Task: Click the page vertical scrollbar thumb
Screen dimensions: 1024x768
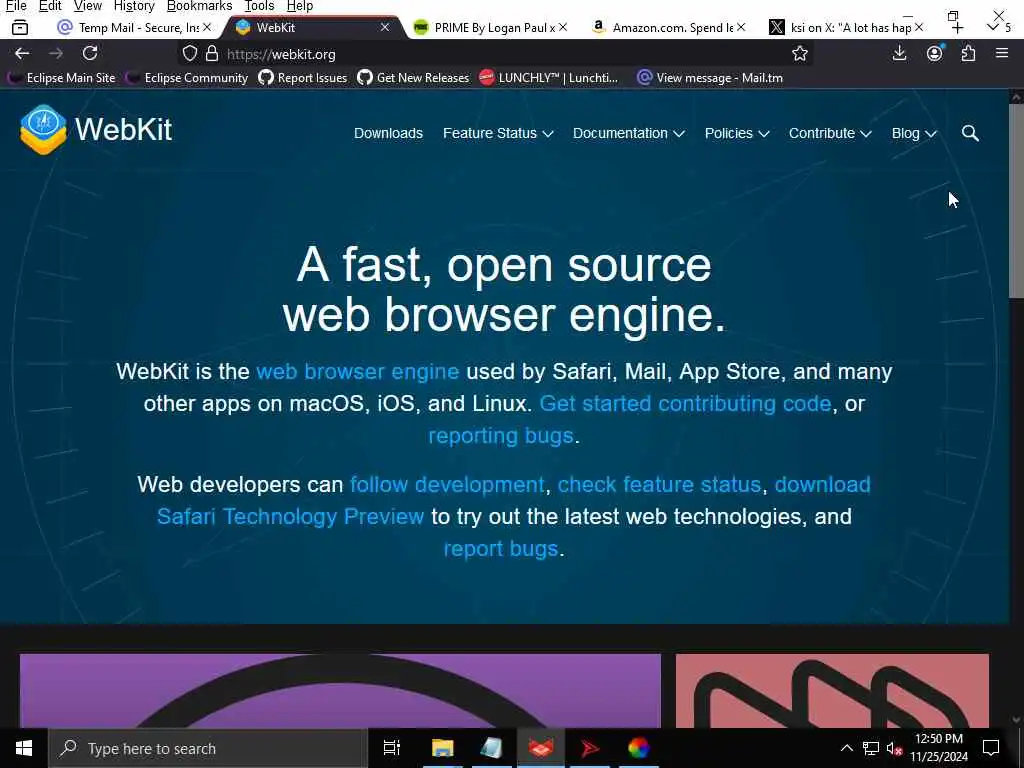Action: point(1016,201)
